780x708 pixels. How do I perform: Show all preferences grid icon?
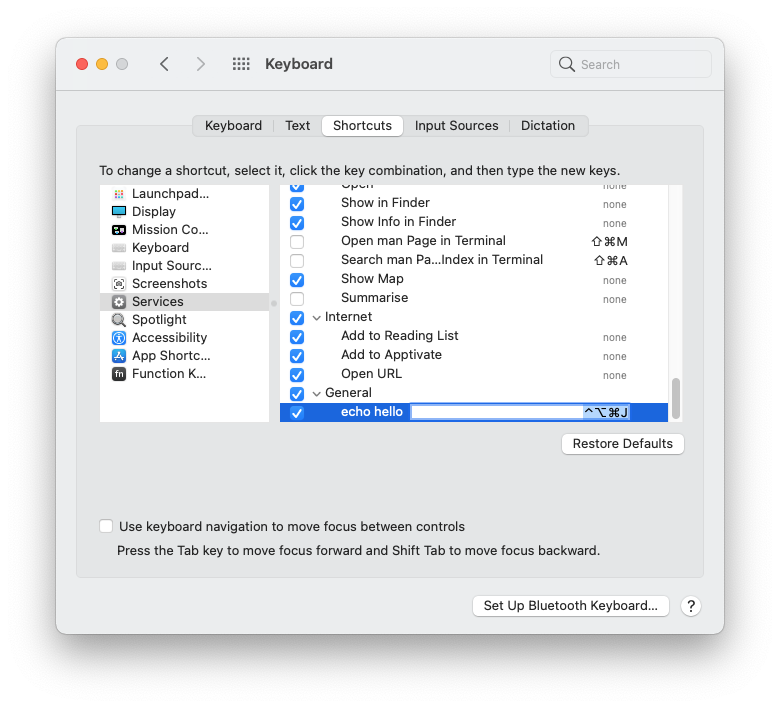[x=241, y=64]
